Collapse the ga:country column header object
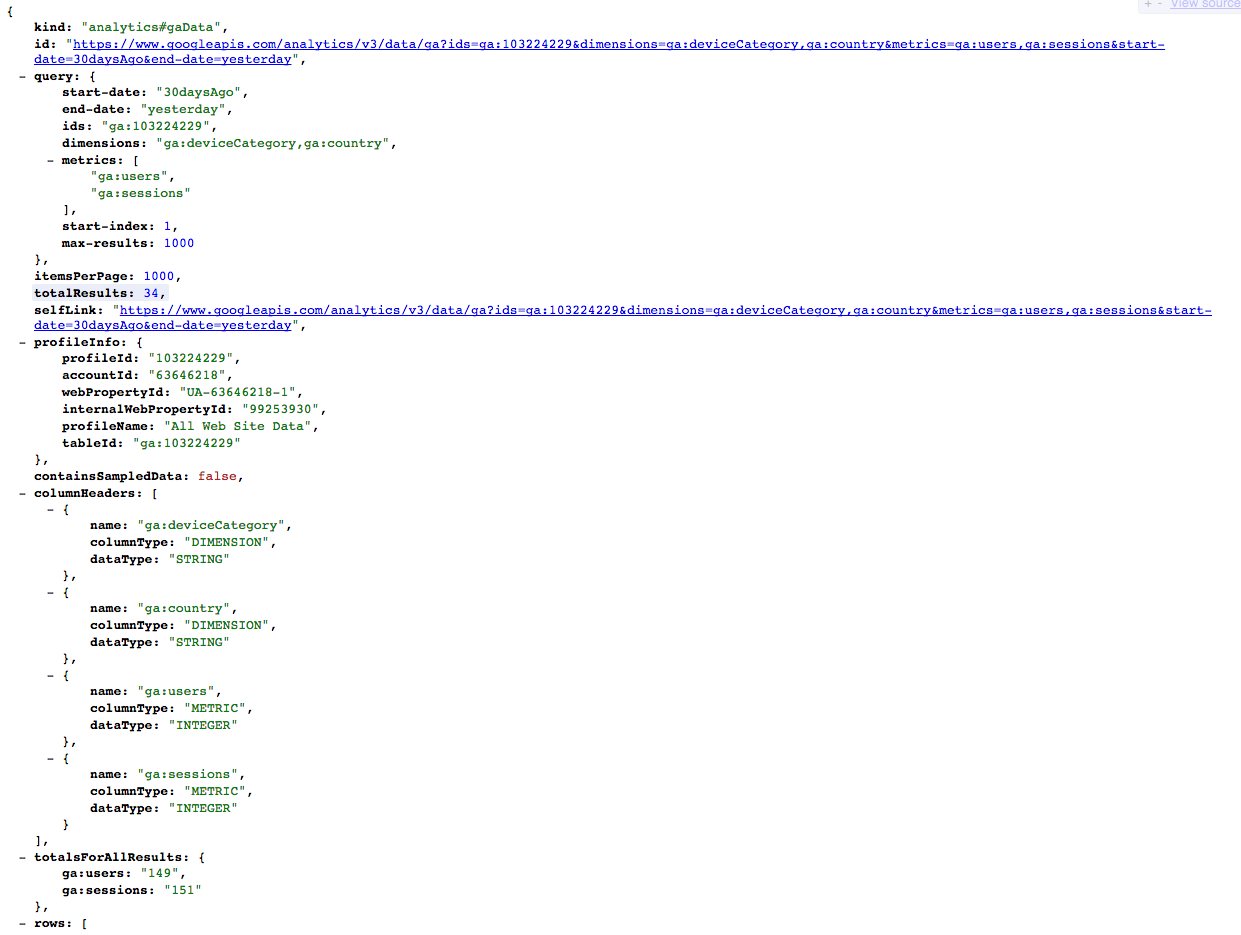 click(x=51, y=592)
